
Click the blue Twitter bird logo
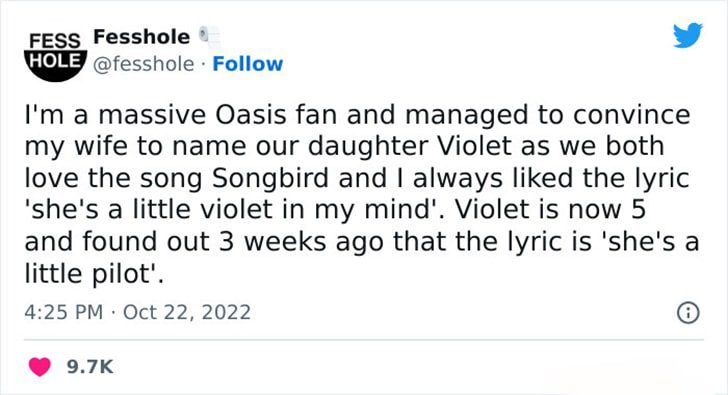688,35
